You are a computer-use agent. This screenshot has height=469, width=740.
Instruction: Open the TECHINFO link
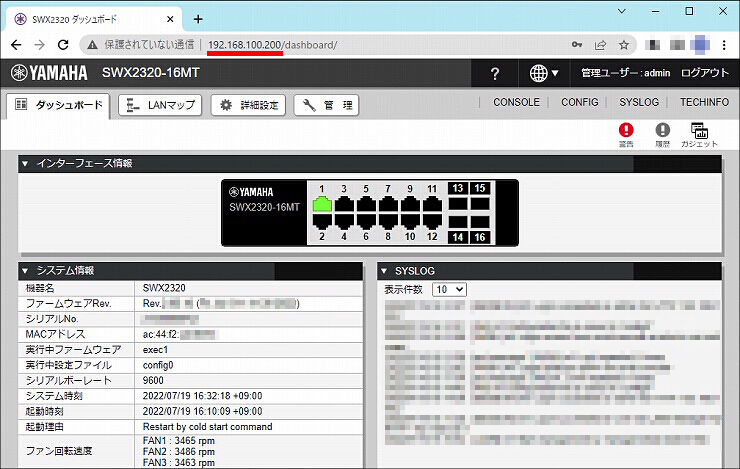click(704, 102)
